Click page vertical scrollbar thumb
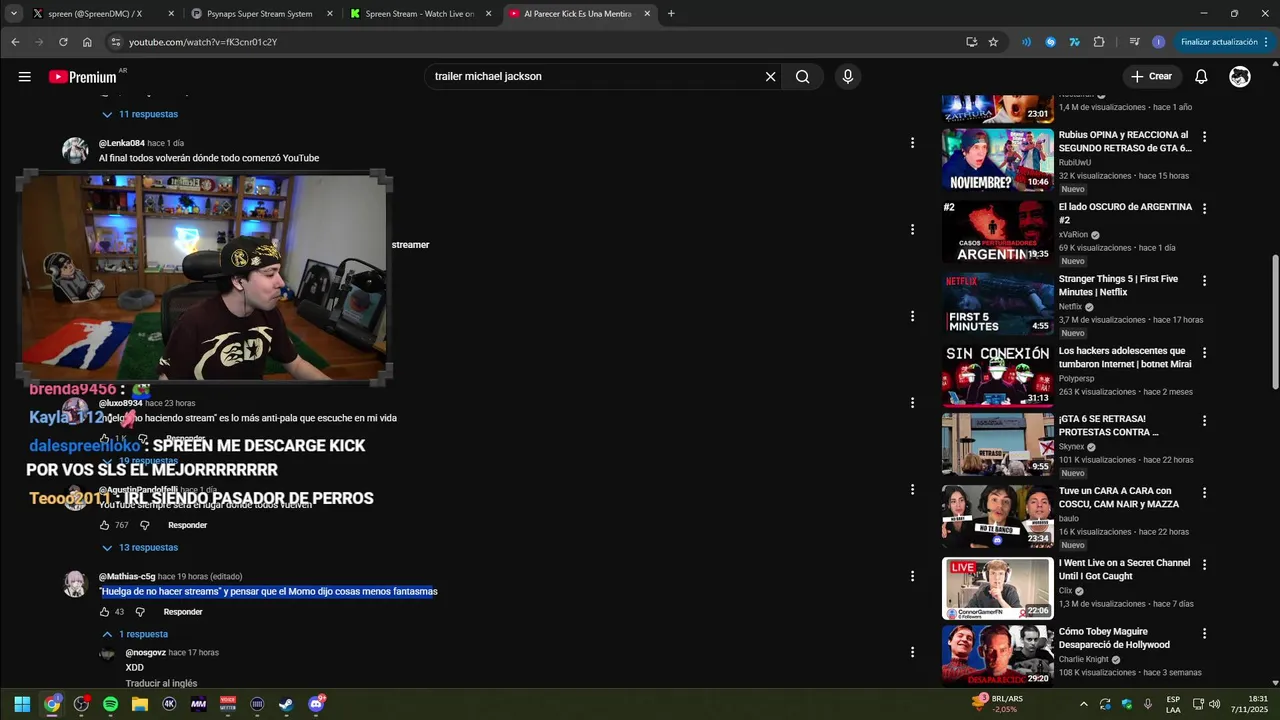 1275,322
